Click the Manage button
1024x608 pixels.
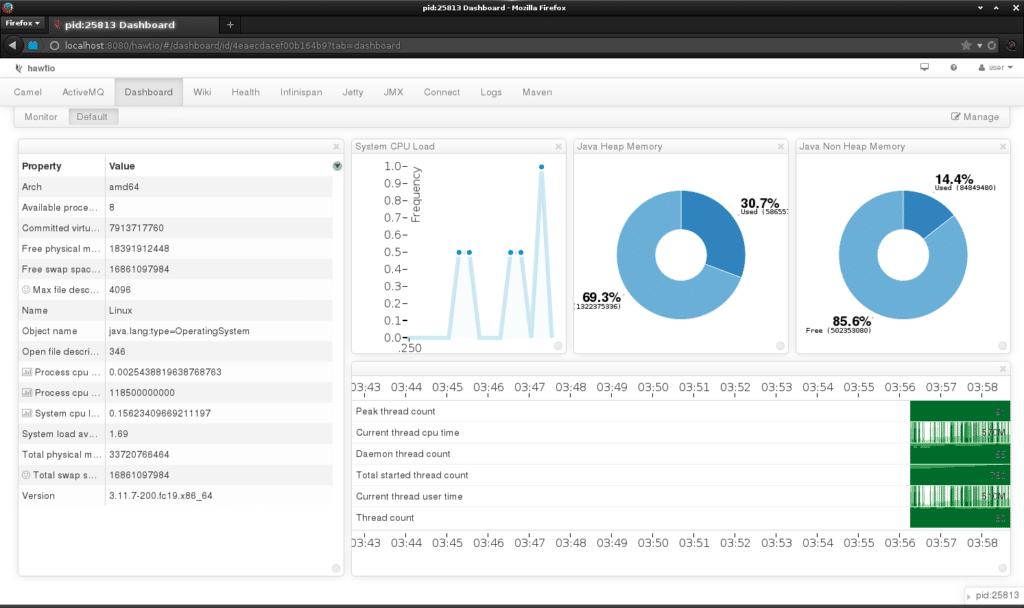tap(975, 116)
